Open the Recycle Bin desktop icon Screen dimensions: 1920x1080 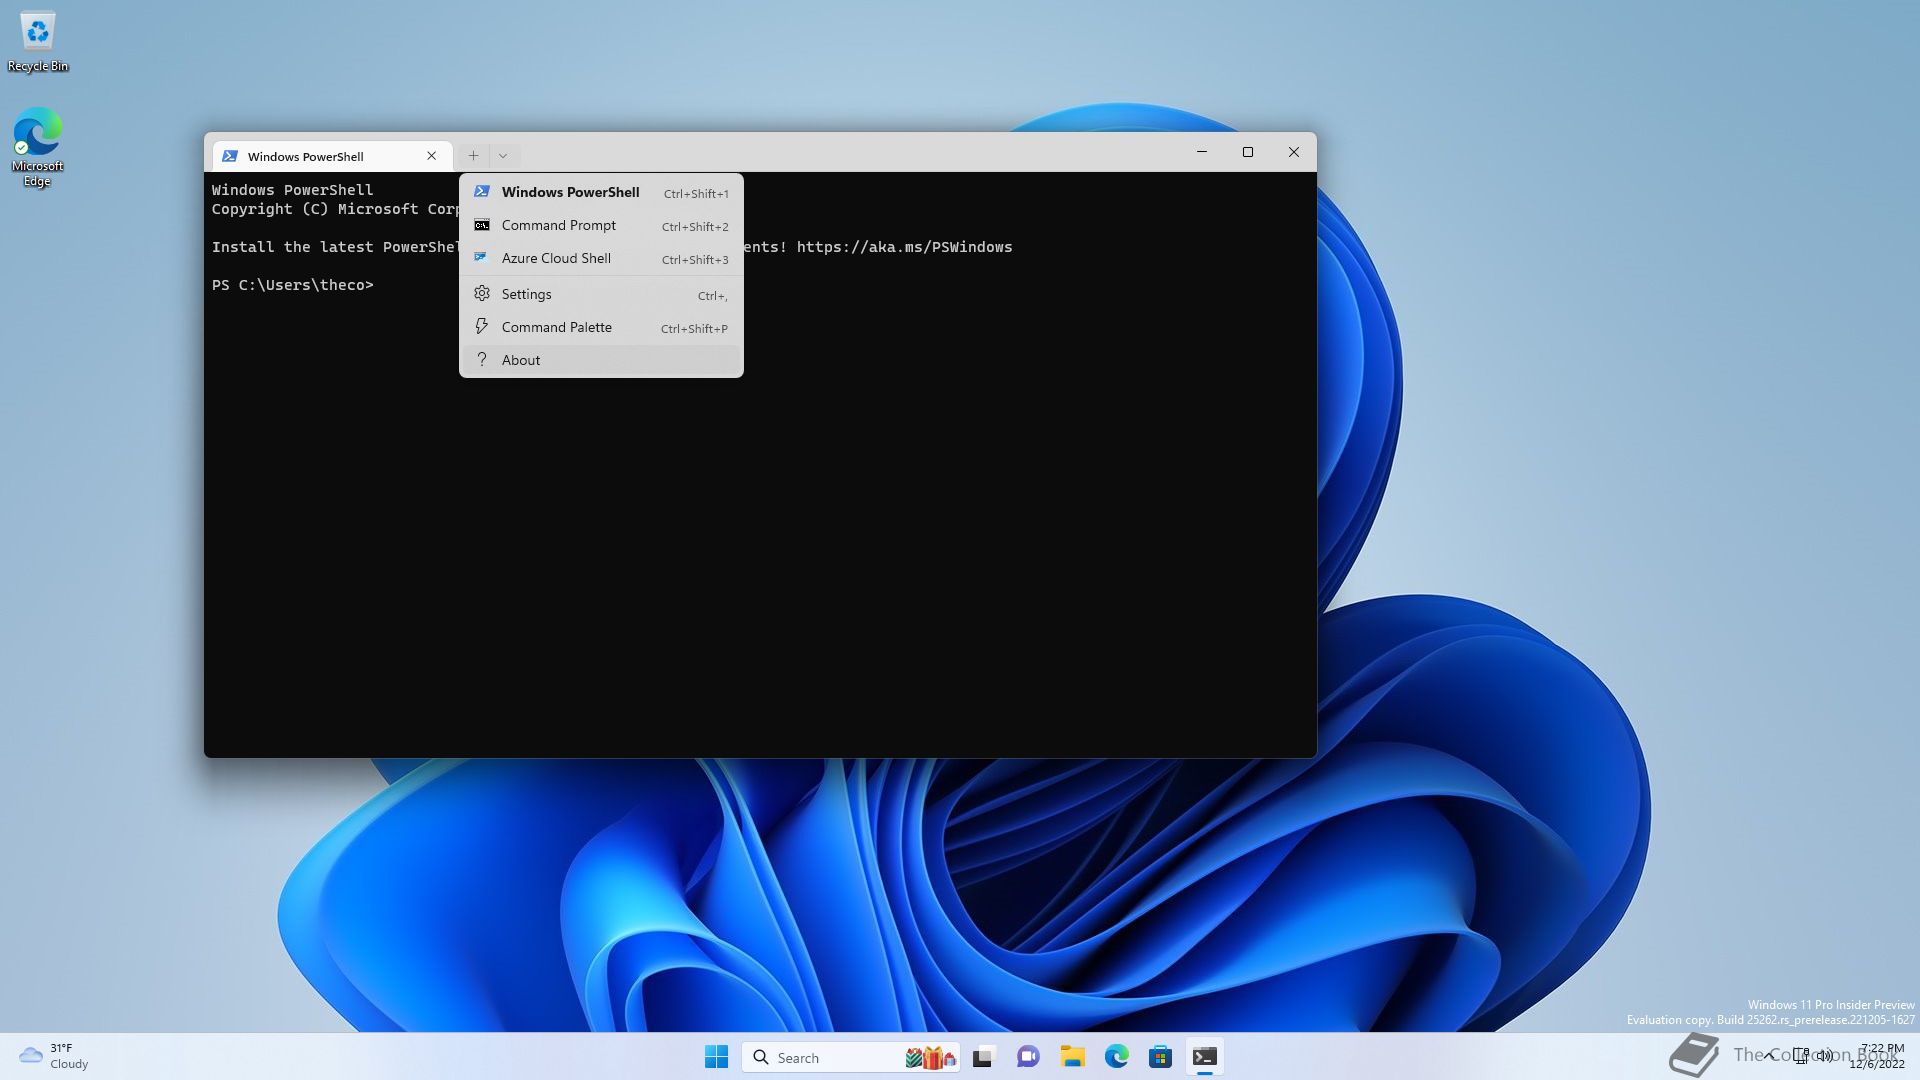pyautogui.click(x=38, y=42)
